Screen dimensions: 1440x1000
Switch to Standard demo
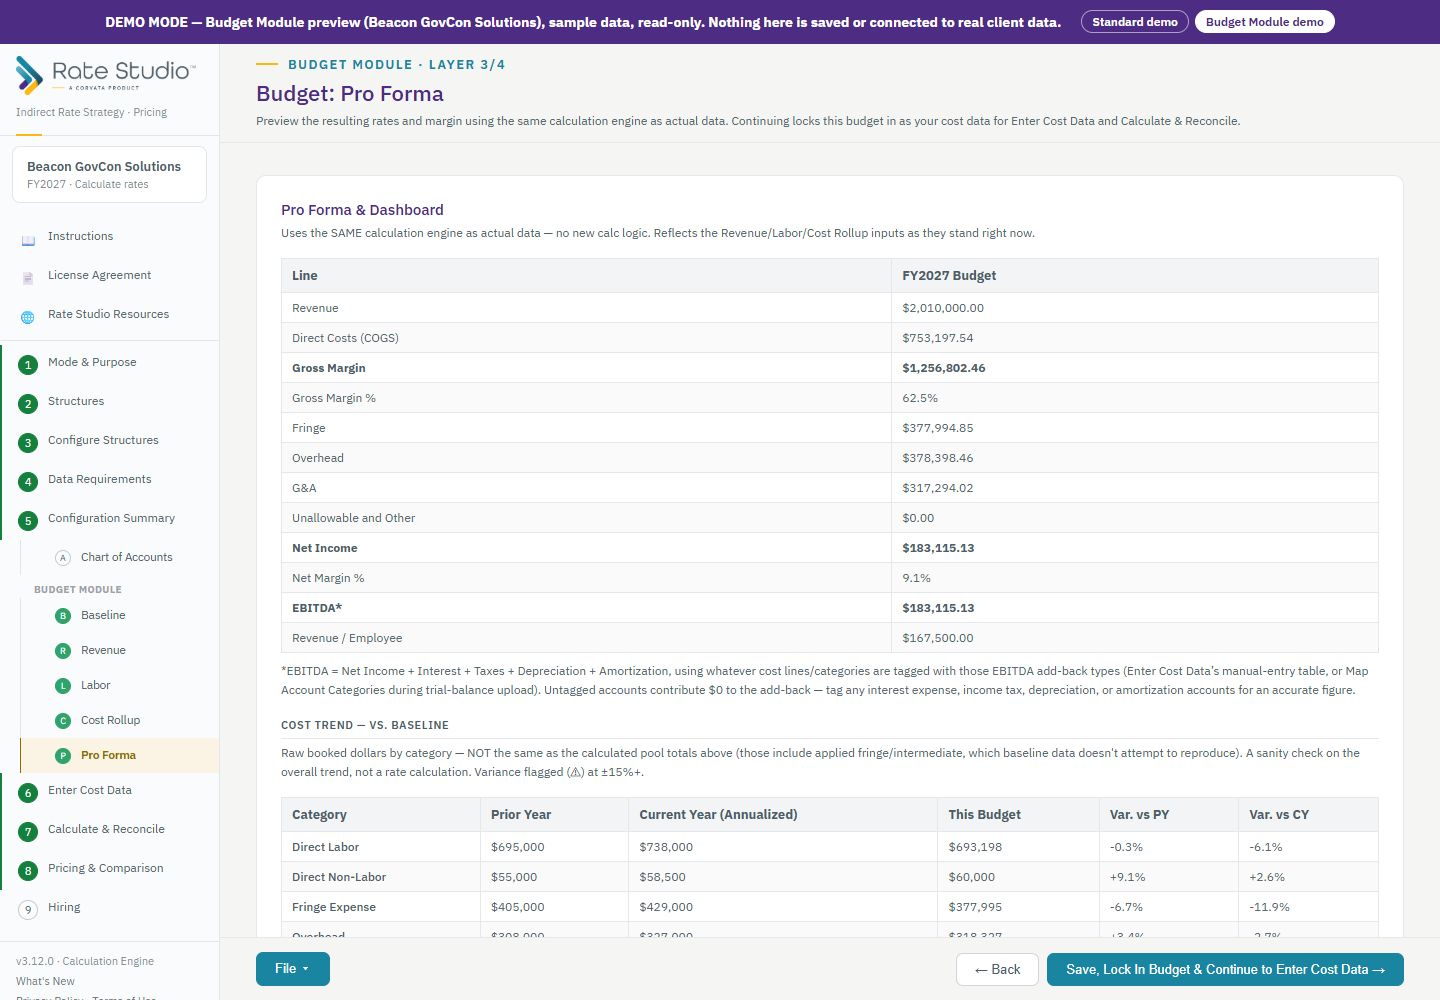(1135, 22)
